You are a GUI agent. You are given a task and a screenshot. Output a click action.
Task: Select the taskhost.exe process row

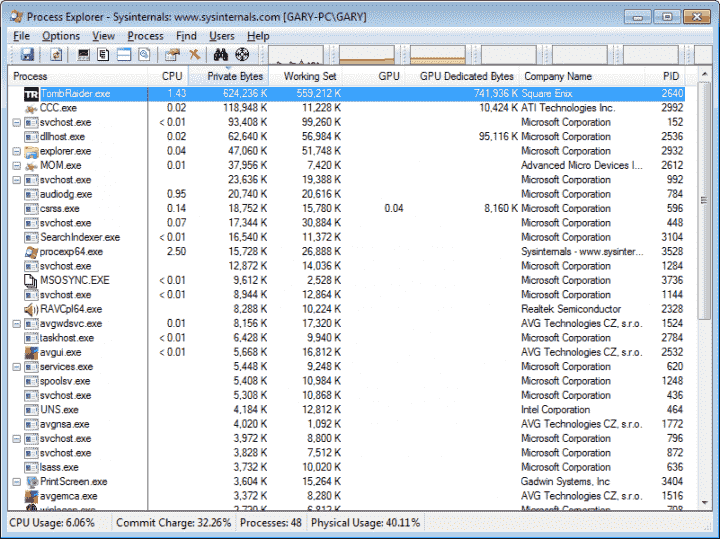point(347,338)
